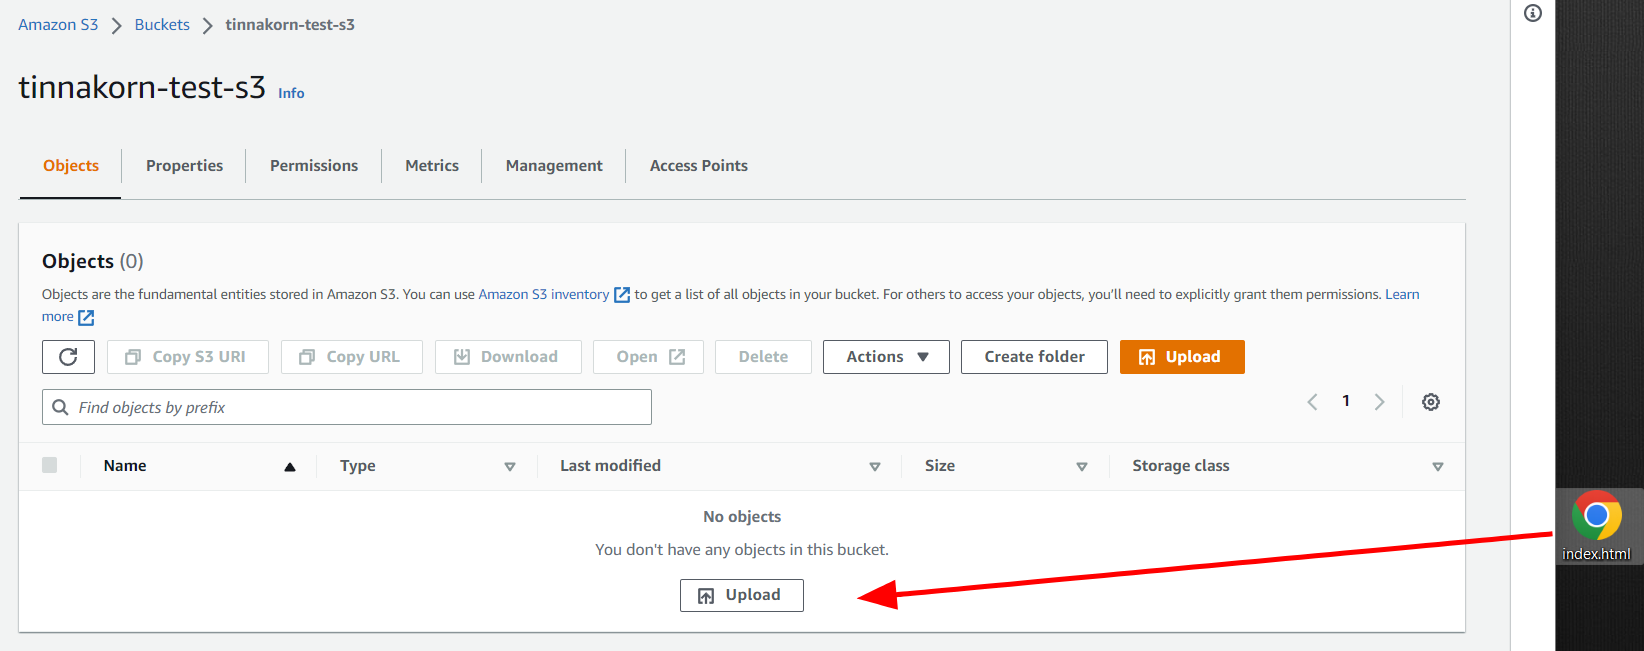Click search magnifier icon in prefix field
This screenshot has height=651, width=1644.
pyautogui.click(x=60, y=407)
